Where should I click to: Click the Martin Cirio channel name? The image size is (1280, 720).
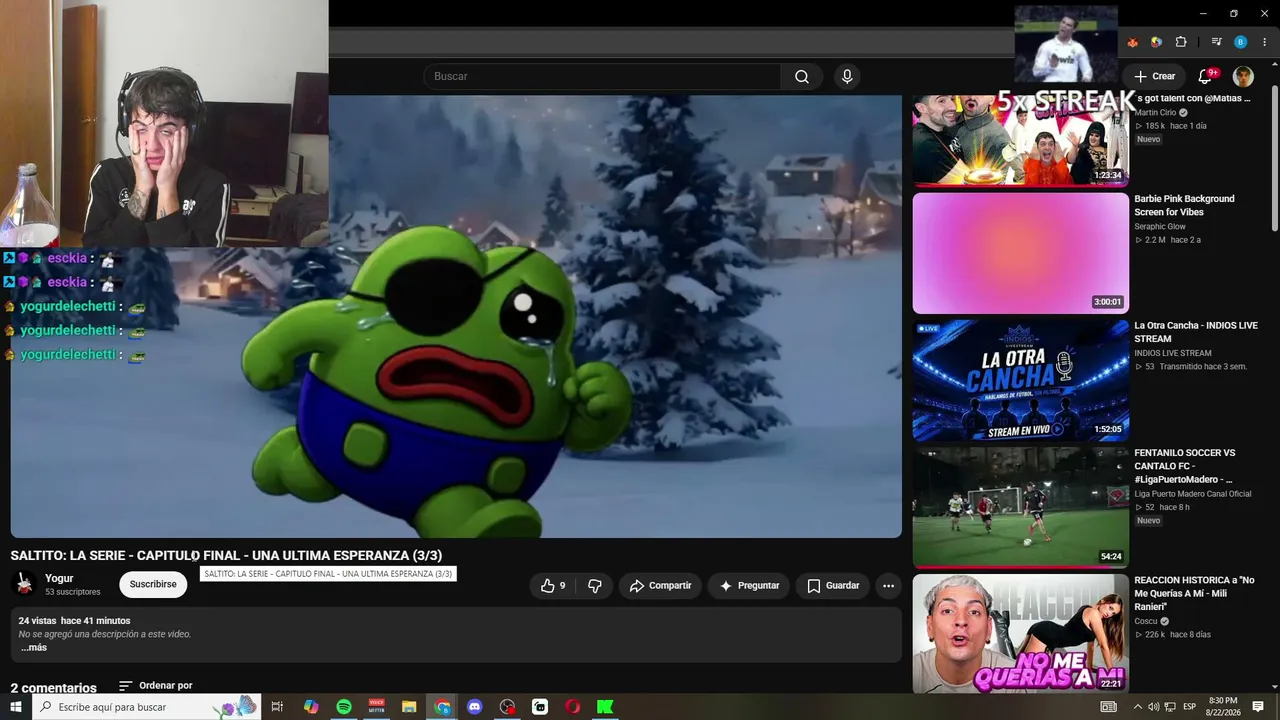(1155, 113)
